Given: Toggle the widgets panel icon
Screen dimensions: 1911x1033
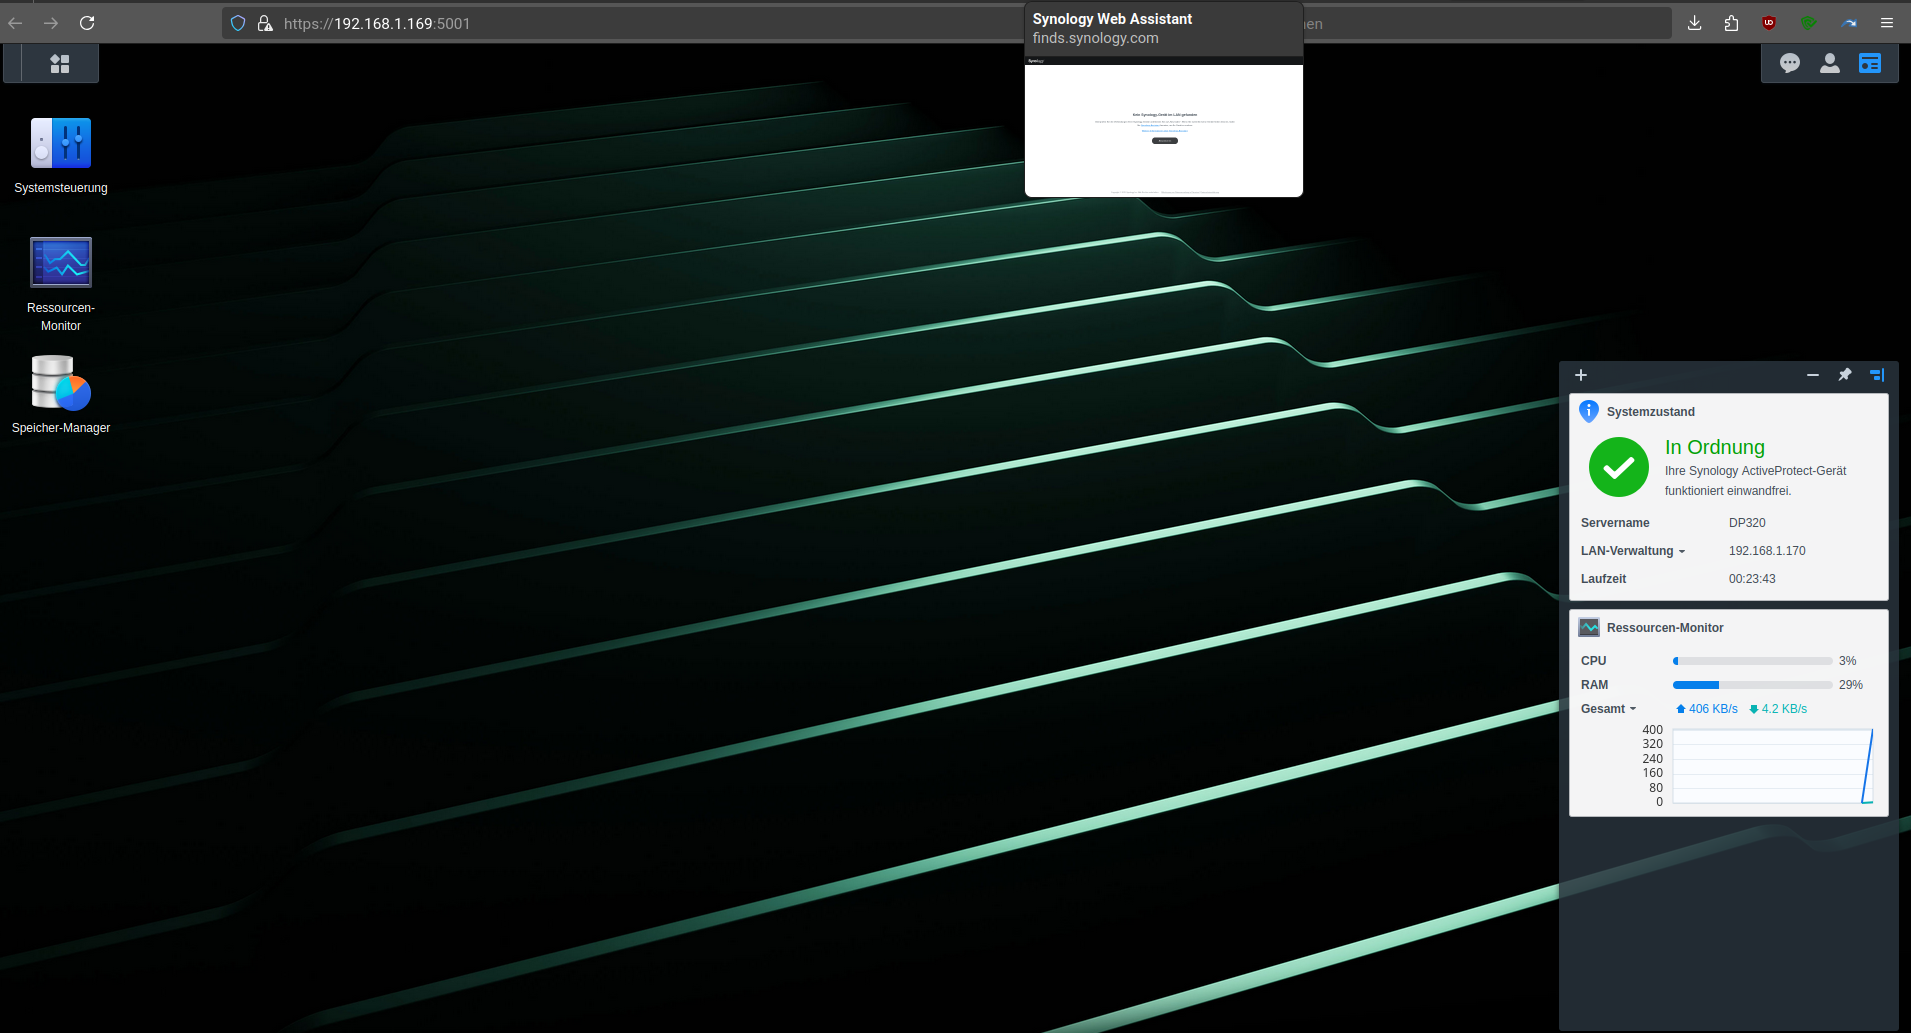Looking at the screenshot, I should point(1870,64).
